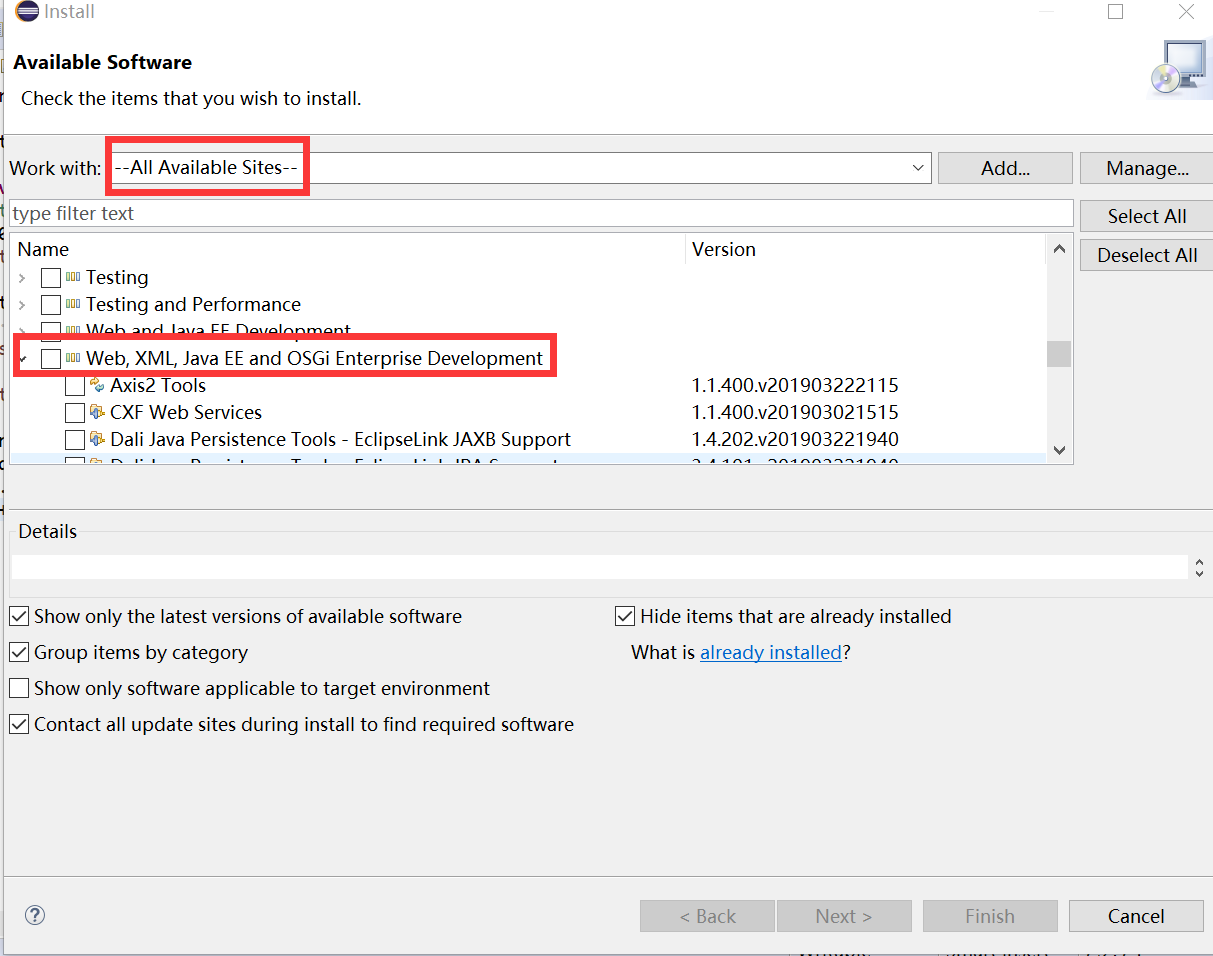Open the Work with sites dropdown arrow
Screen dimensions: 1213x956
click(x=919, y=168)
